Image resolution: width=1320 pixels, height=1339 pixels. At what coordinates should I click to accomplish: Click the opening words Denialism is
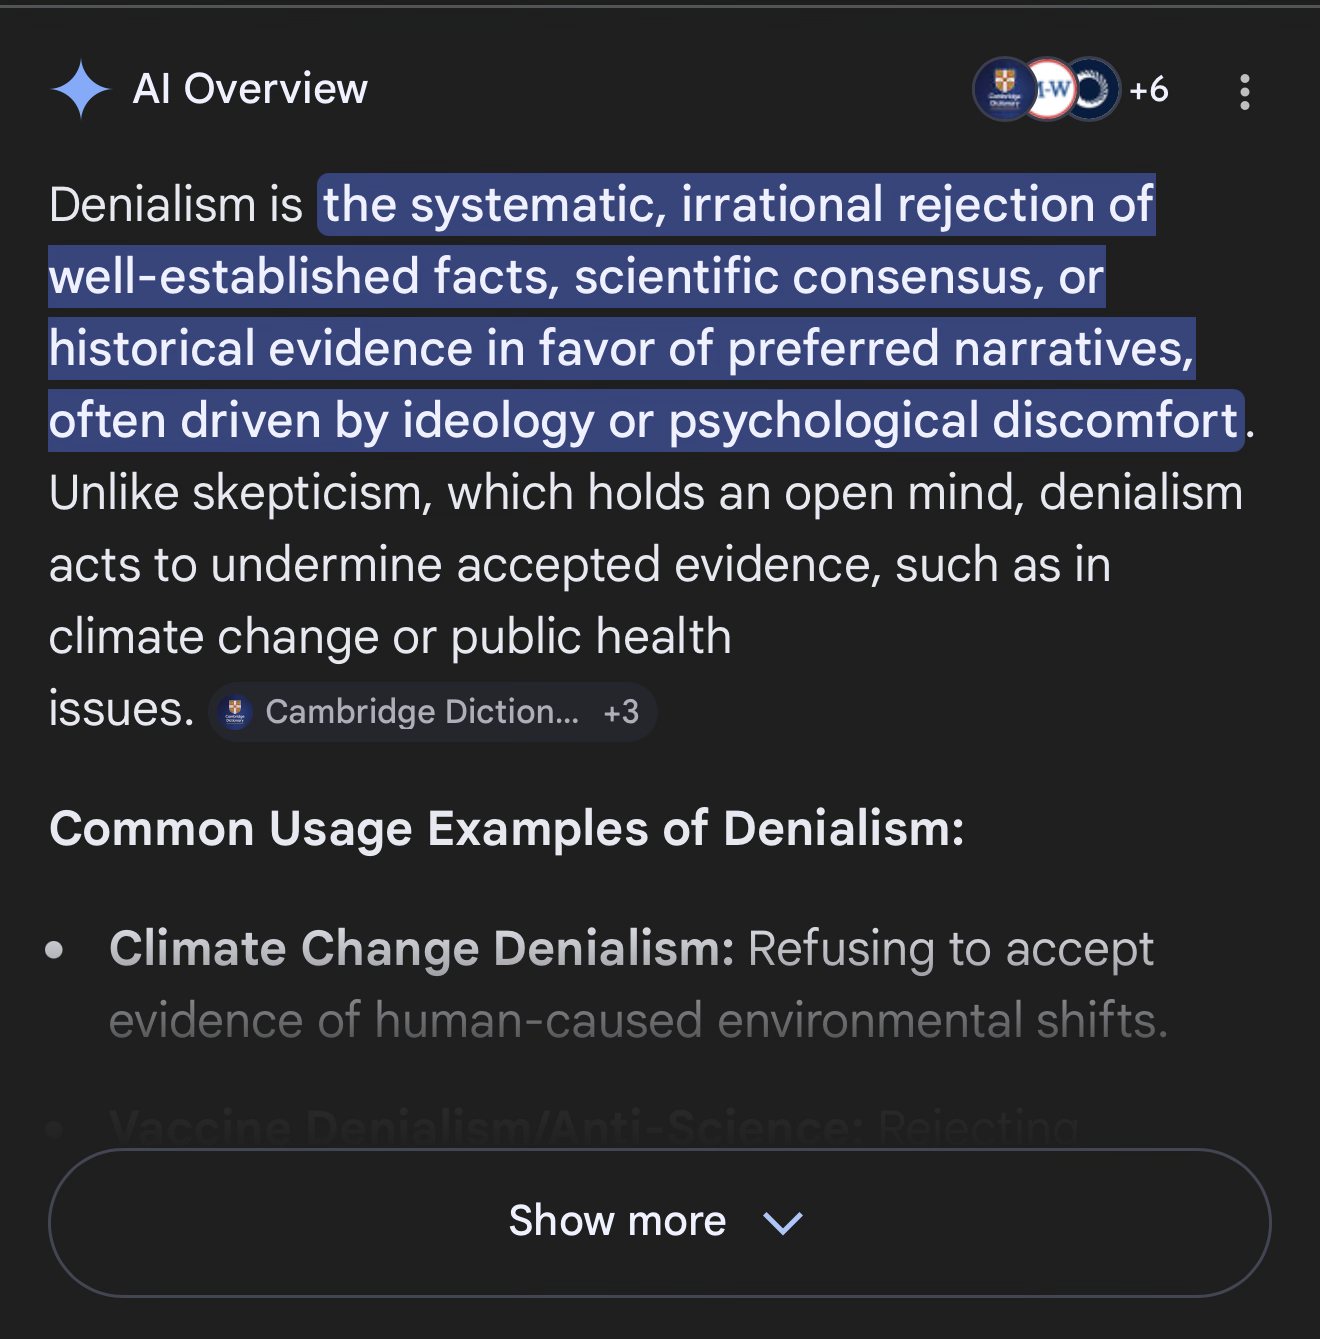pos(176,205)
